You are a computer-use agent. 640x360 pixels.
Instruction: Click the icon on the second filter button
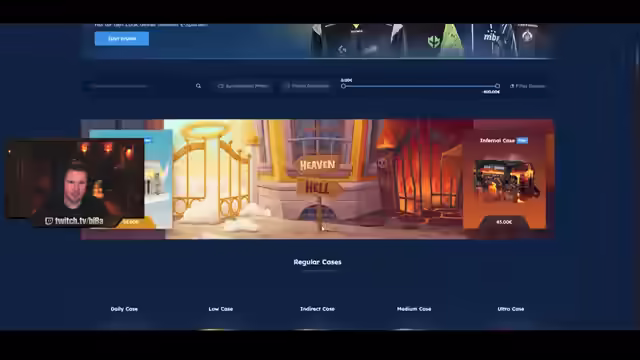click(x=287, y=86)
